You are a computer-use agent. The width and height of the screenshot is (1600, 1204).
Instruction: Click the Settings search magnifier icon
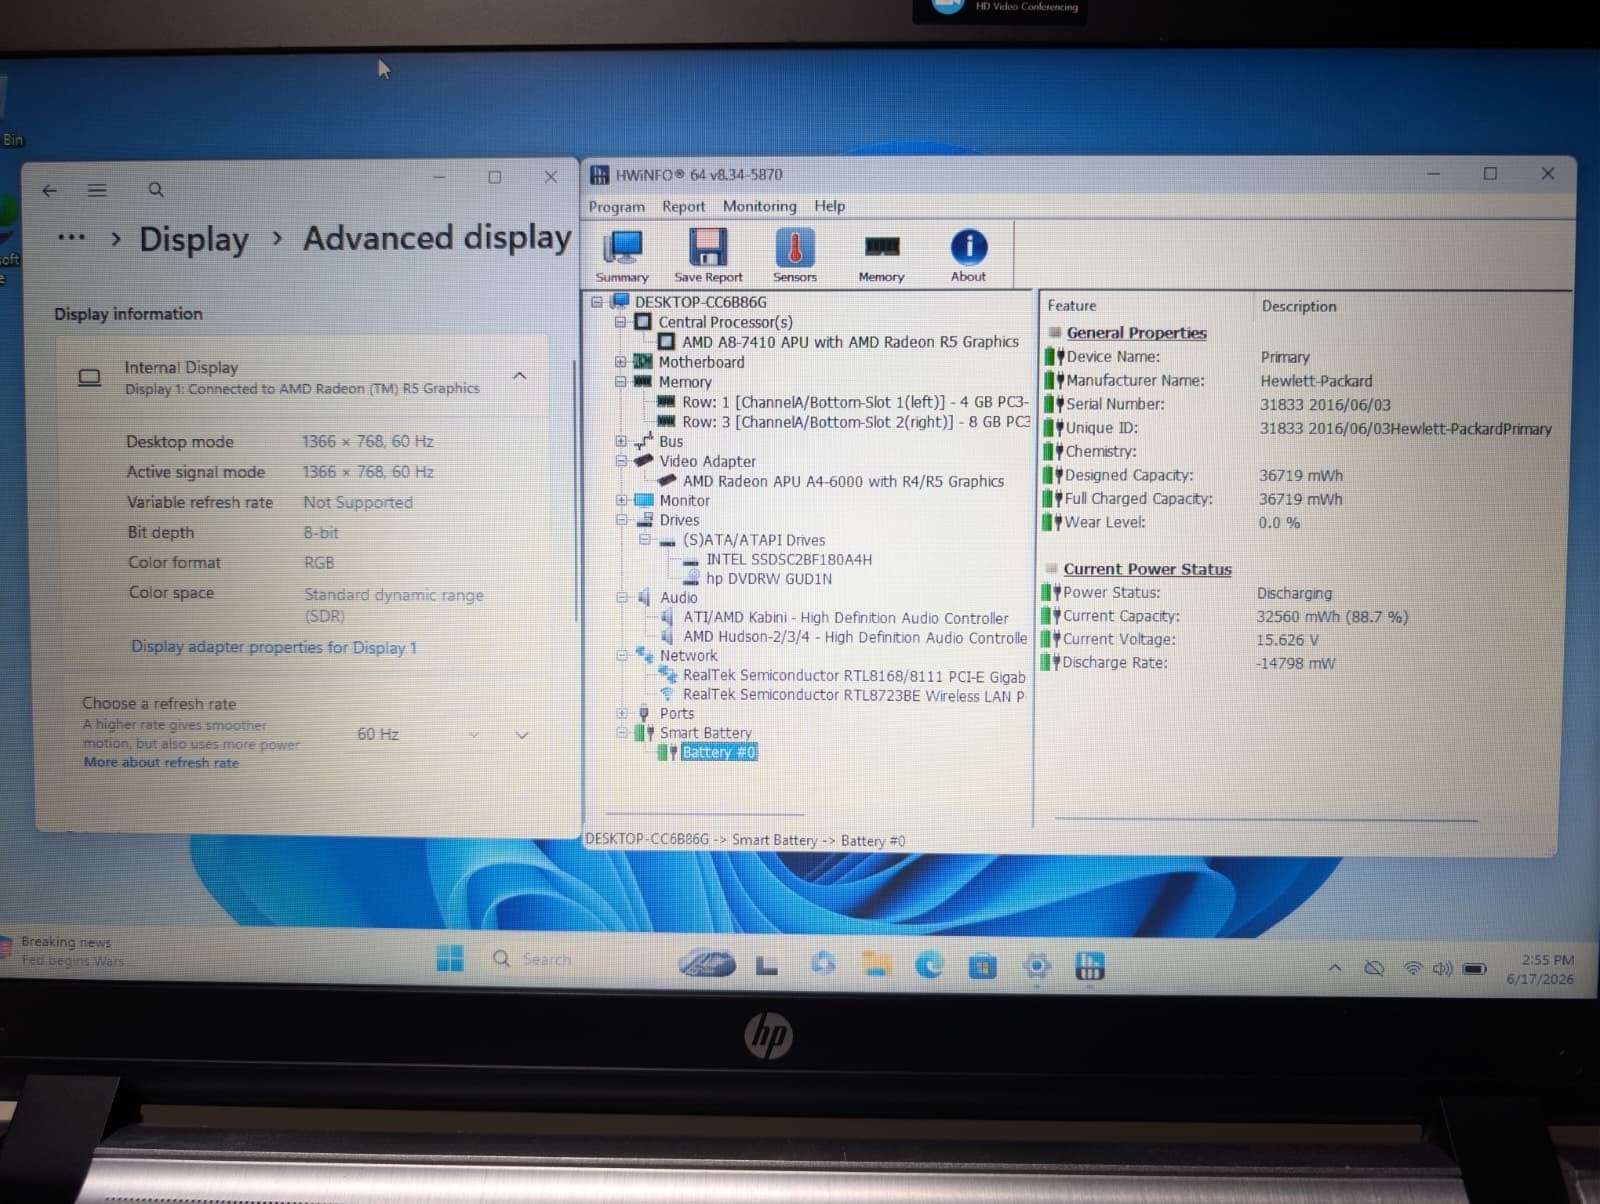[x=156, y=189]
